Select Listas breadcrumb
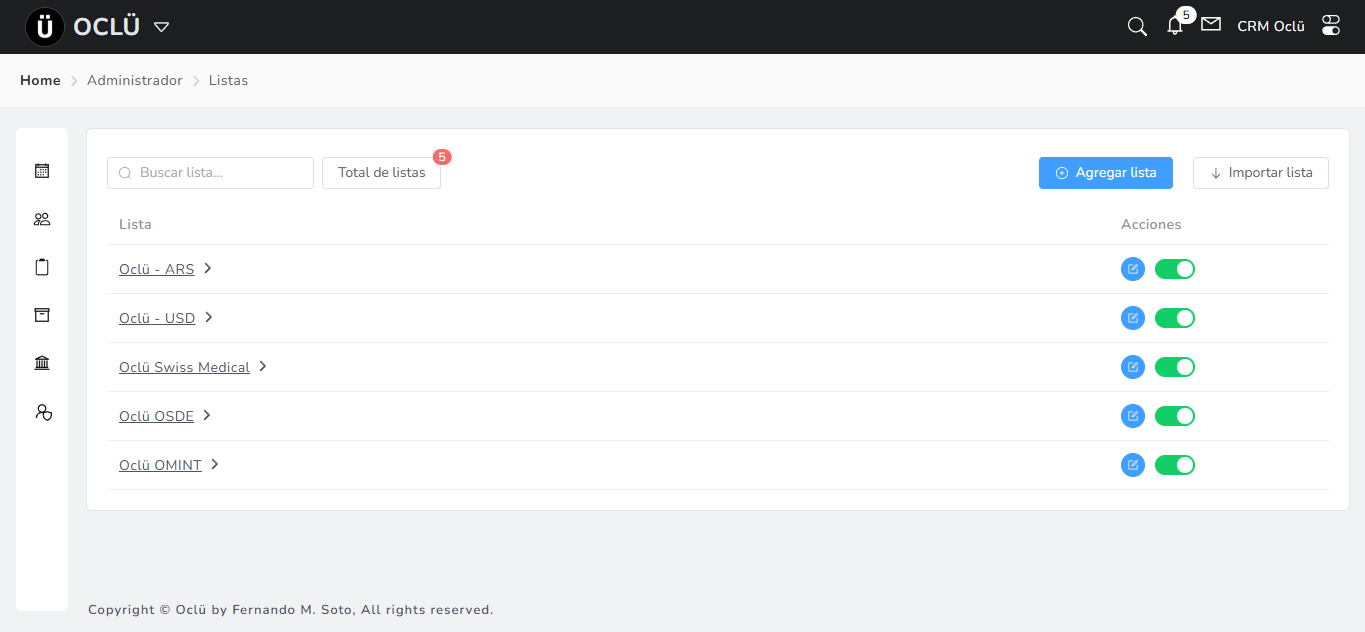Viewport: 1365px width, 632px height. click(228, 80)
